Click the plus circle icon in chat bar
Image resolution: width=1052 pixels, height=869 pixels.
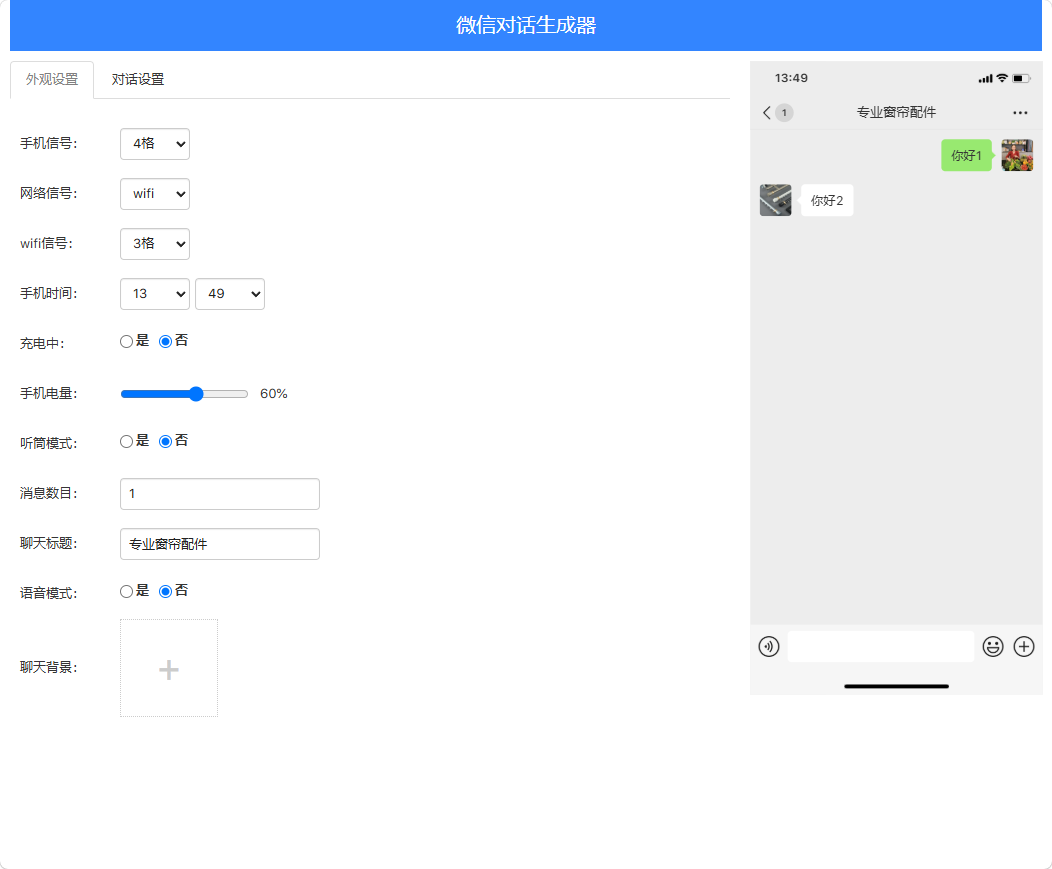[x=1024, y=646]
